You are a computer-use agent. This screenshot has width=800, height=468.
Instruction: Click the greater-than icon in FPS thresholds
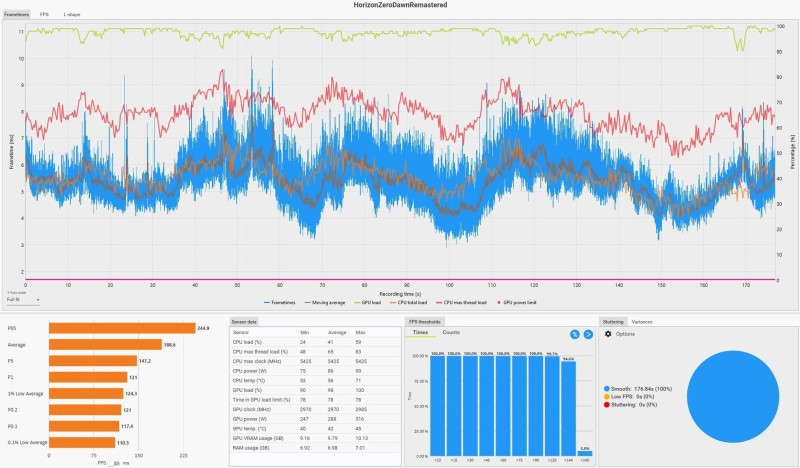[588, 334]
